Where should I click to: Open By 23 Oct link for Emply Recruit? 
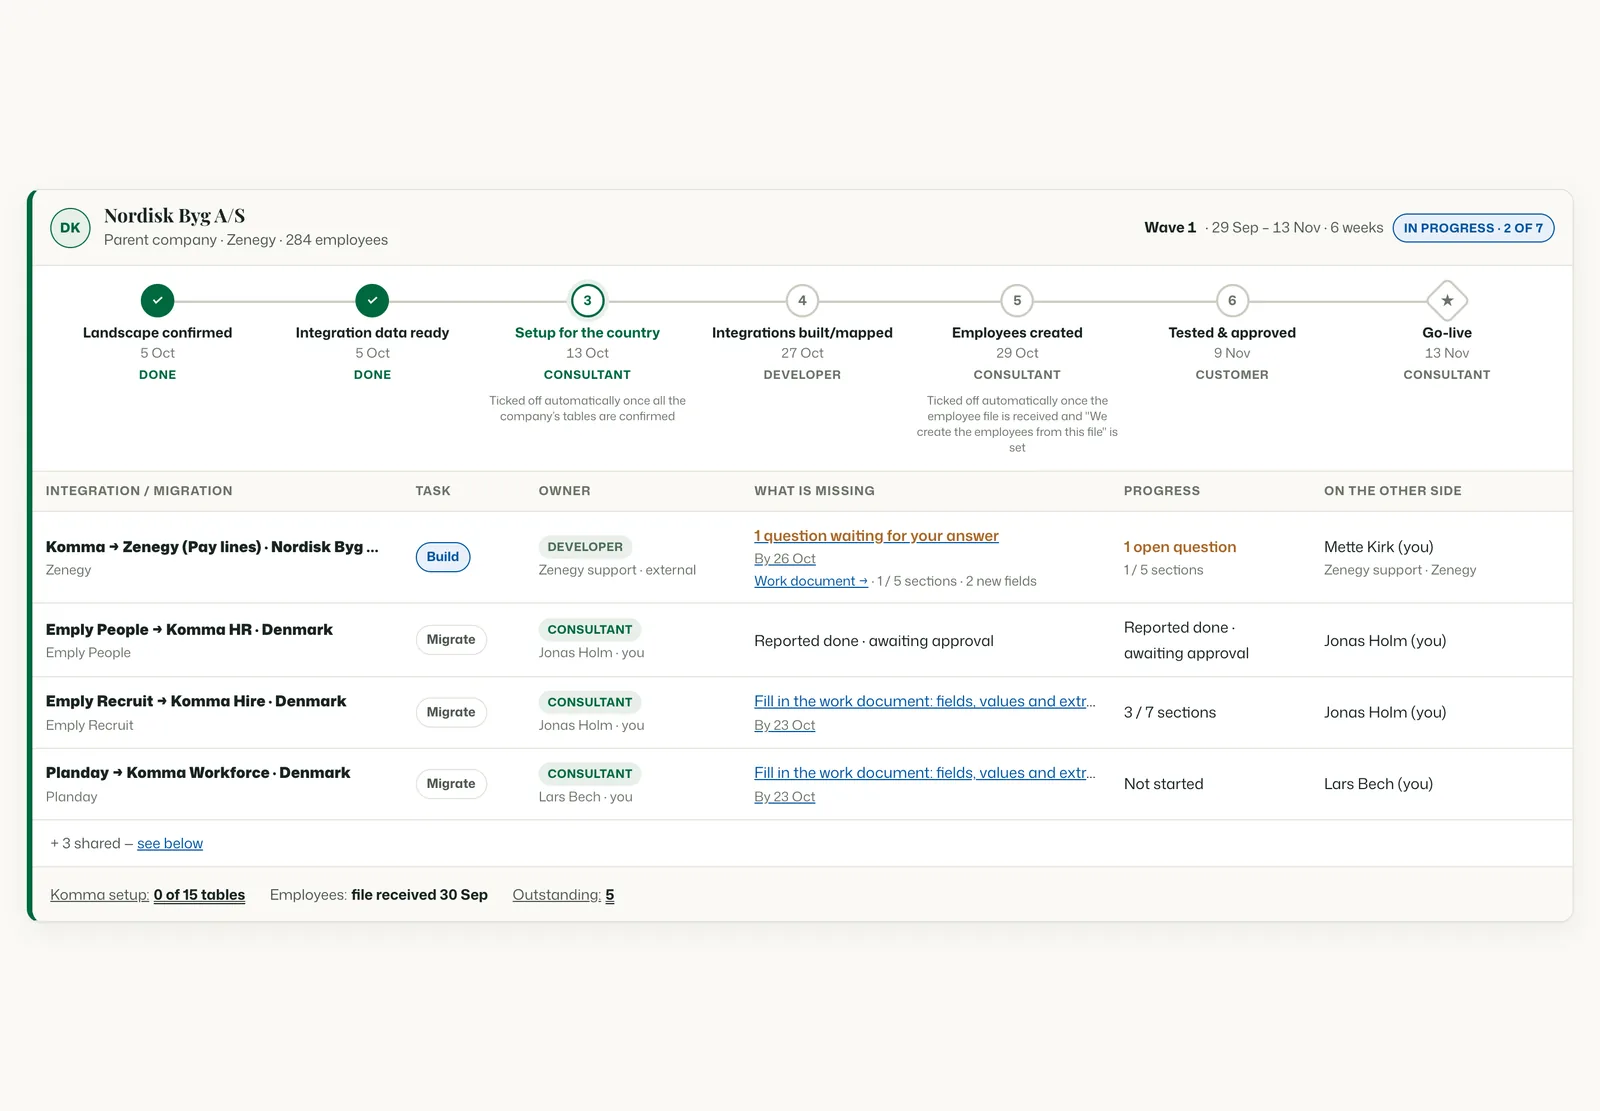coord(785,725)
